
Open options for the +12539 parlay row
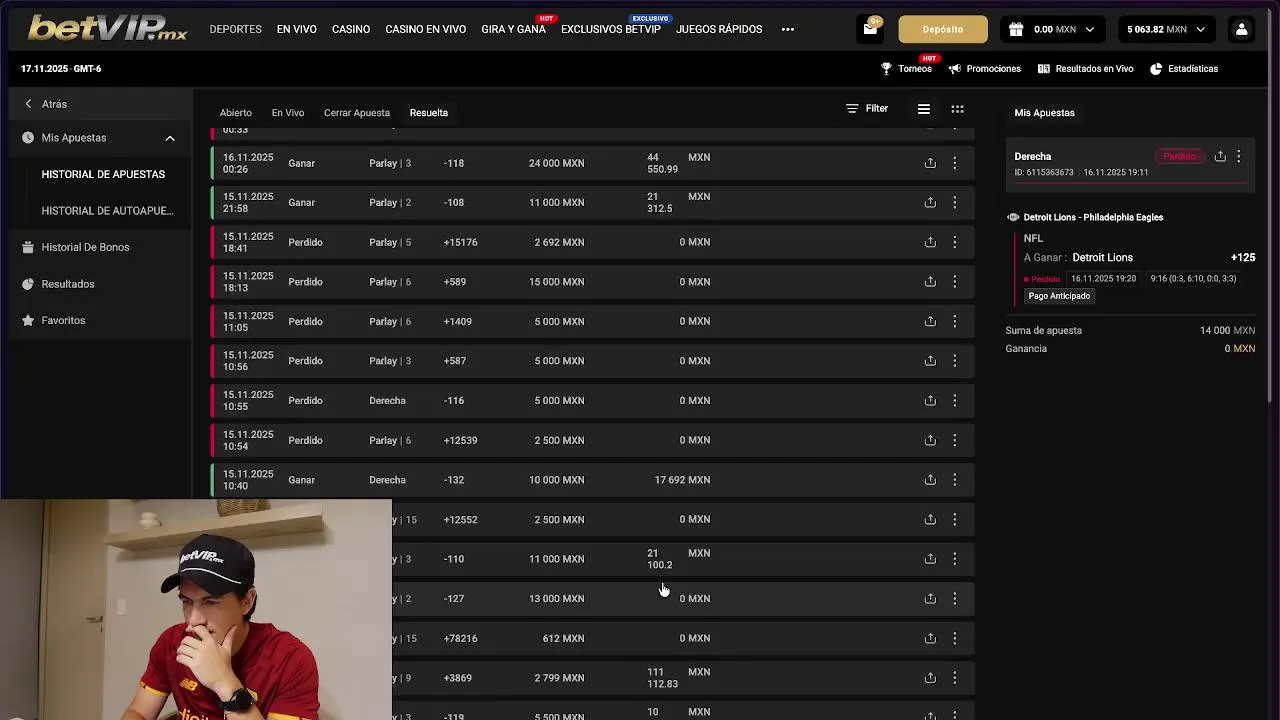coord(954,440)
